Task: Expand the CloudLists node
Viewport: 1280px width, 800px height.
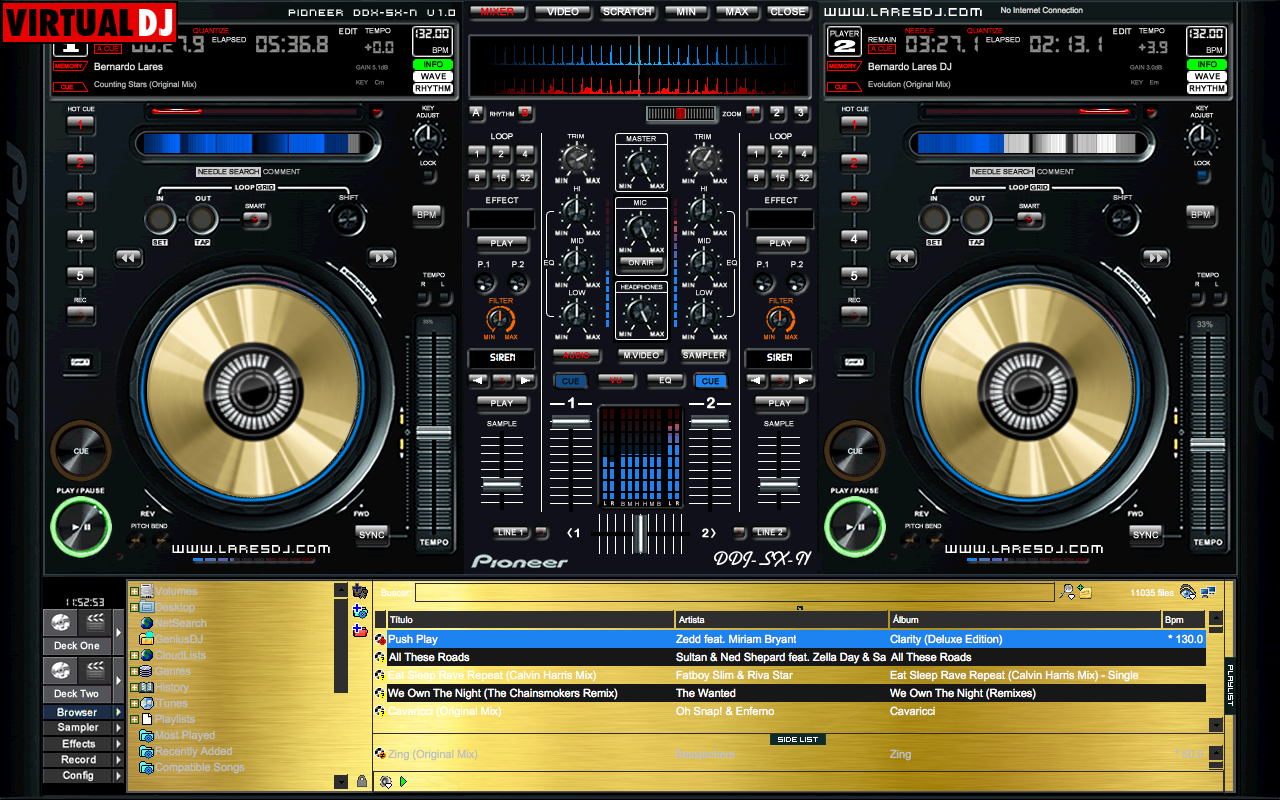Action: [x=134, y=656]
